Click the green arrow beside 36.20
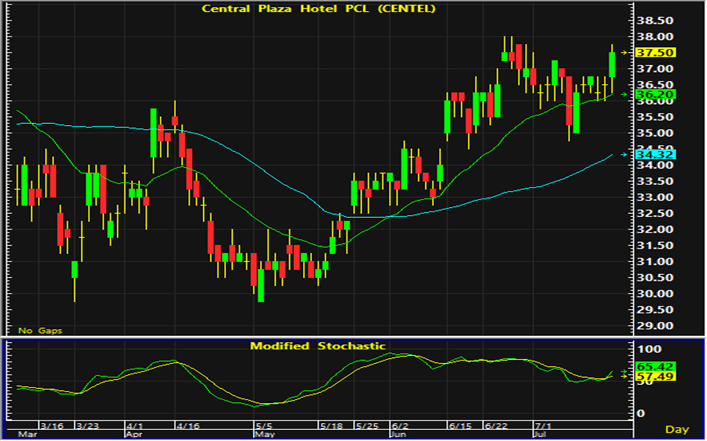Screen dimensions: 707x441 624,94
